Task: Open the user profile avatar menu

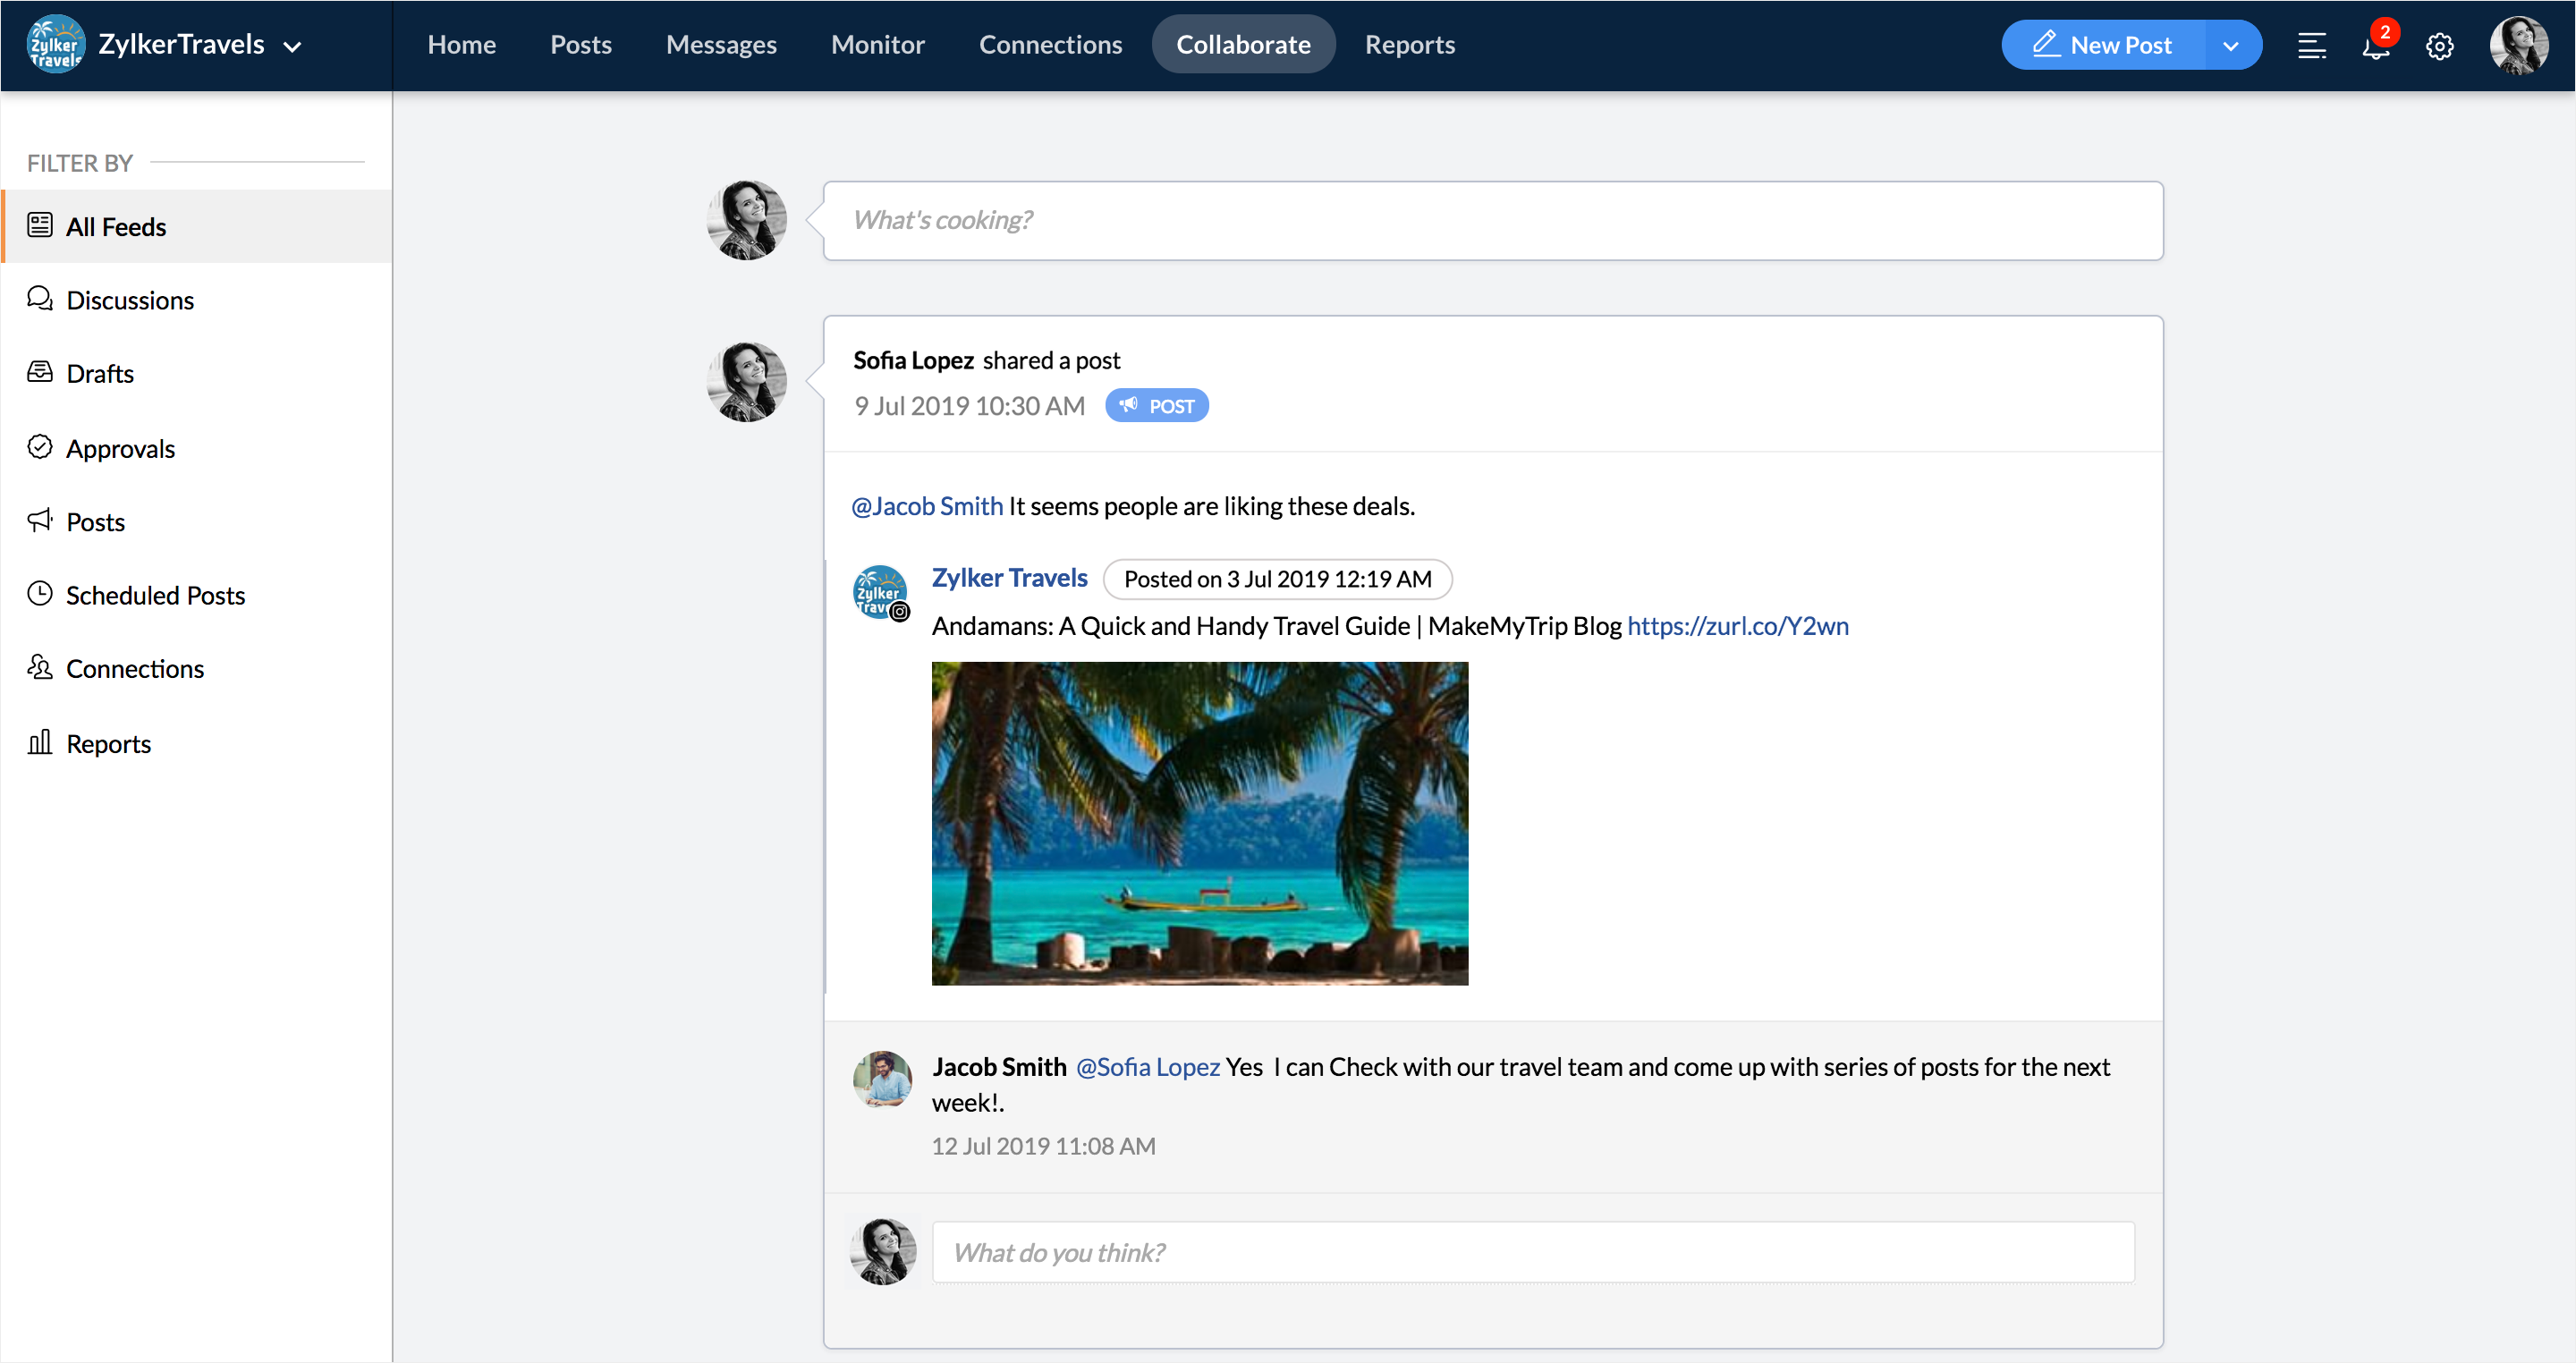Action: click(2518, 46)
